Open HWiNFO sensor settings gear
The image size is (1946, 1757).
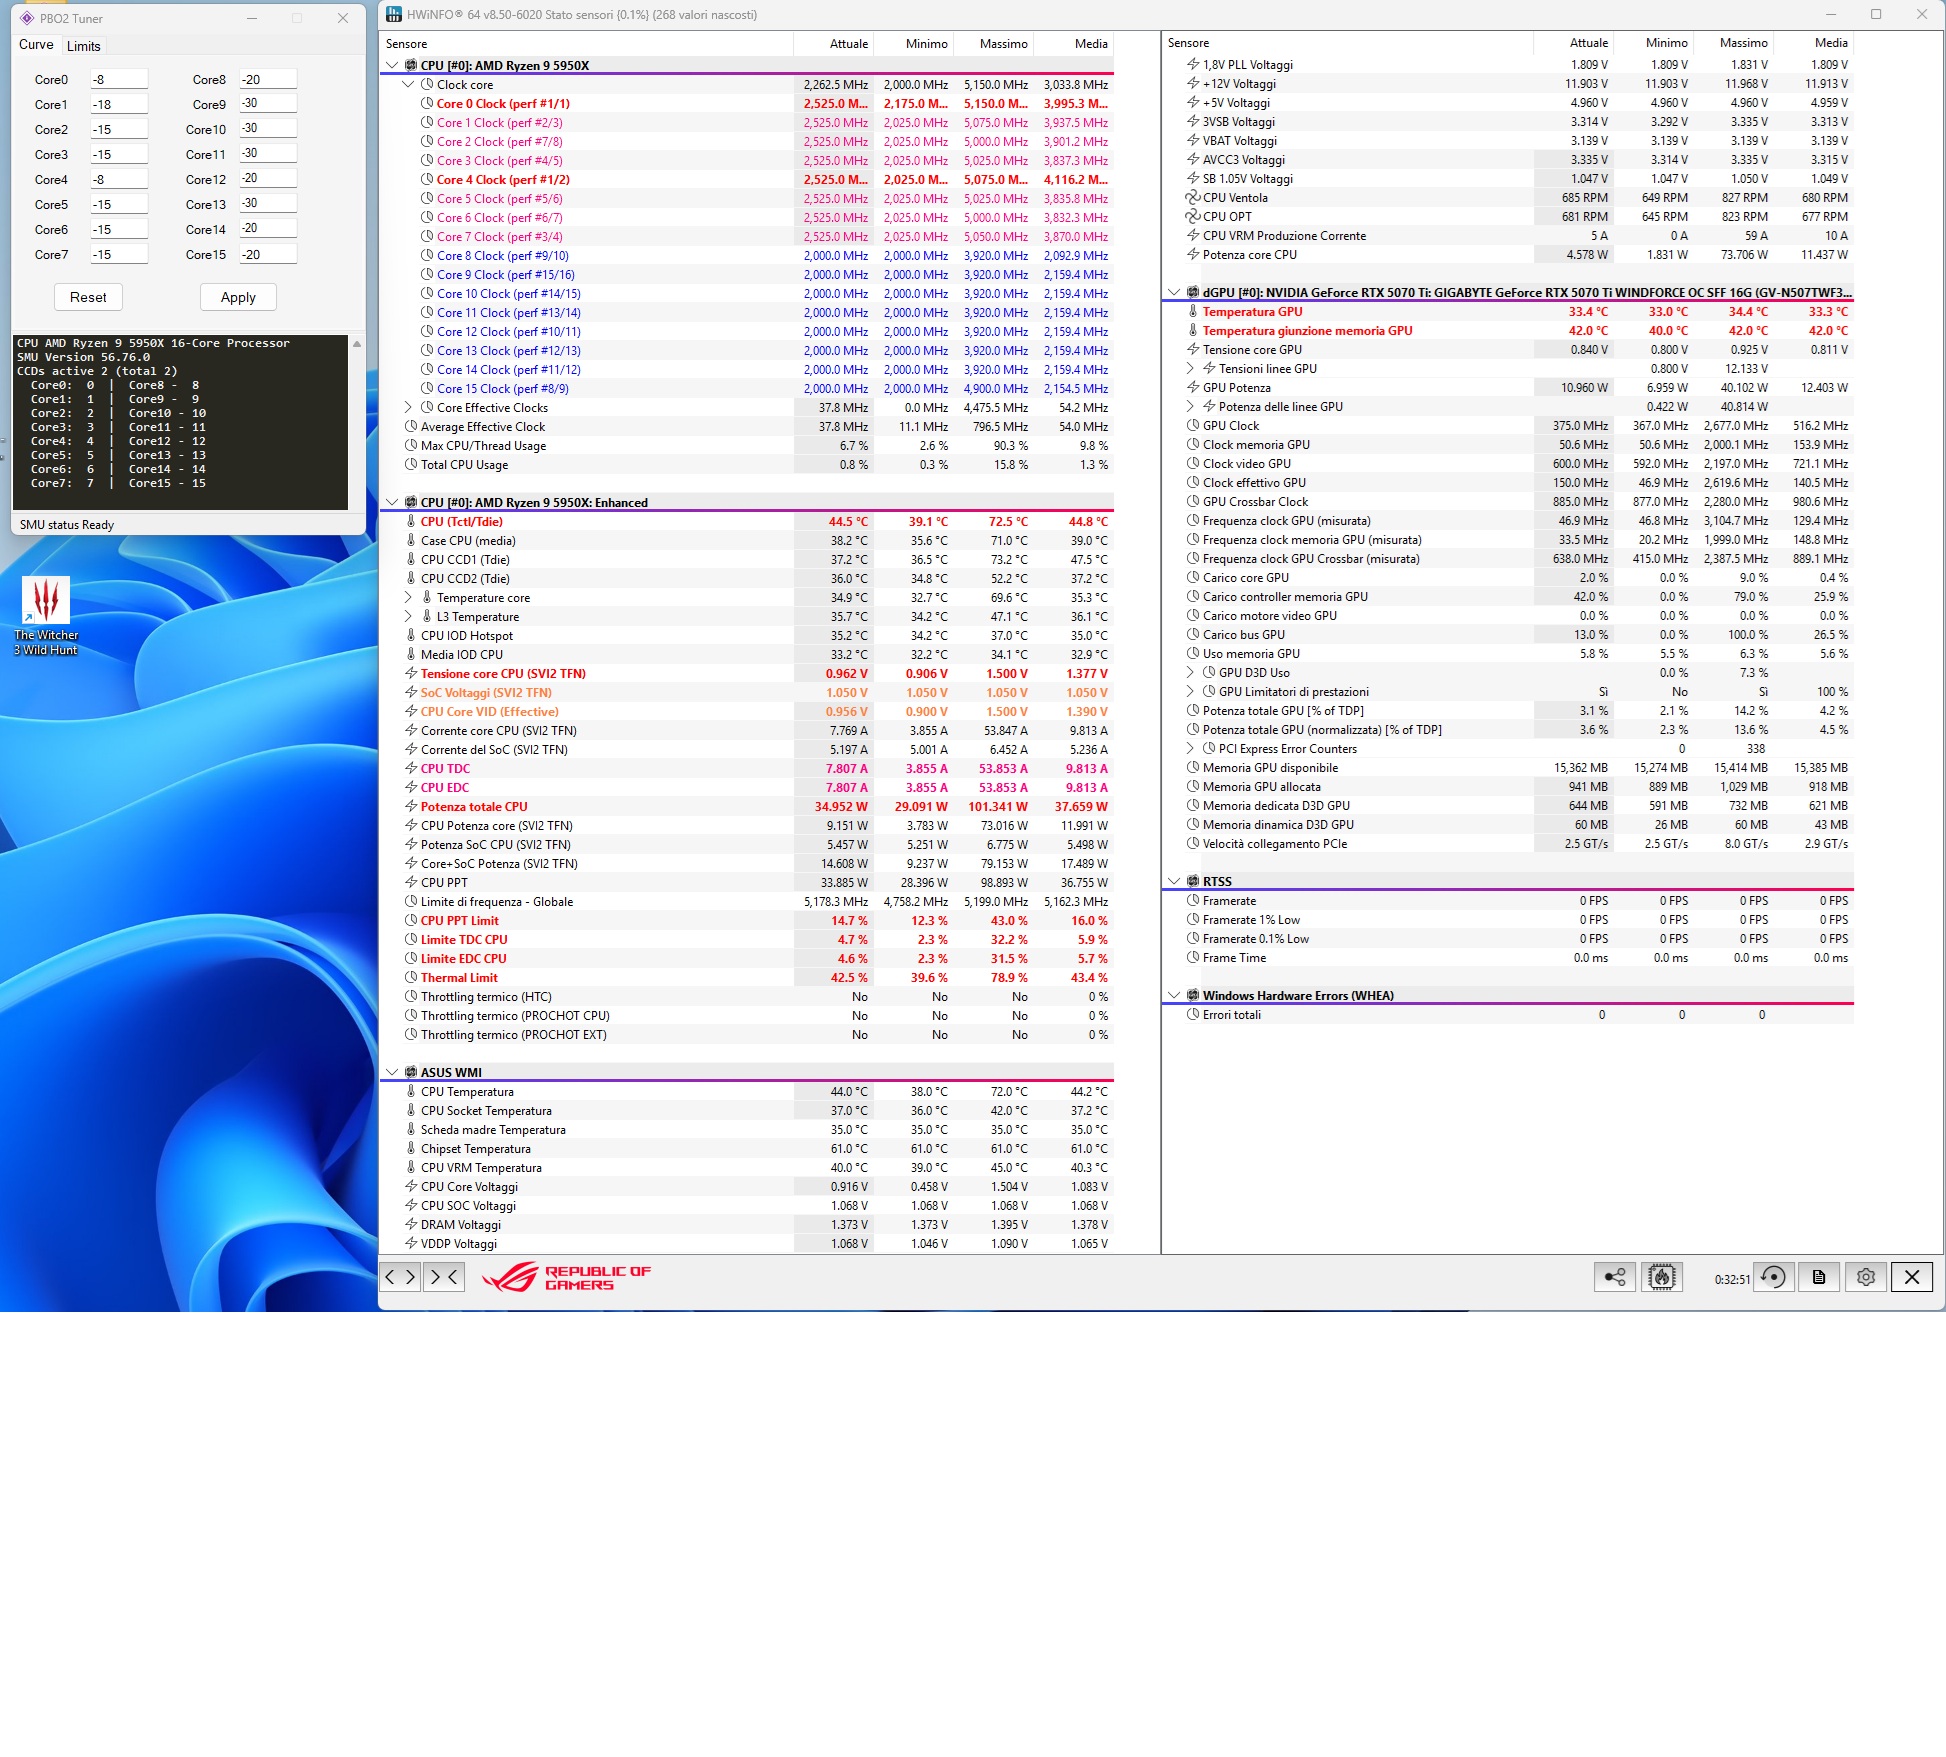[1865, 1277]
